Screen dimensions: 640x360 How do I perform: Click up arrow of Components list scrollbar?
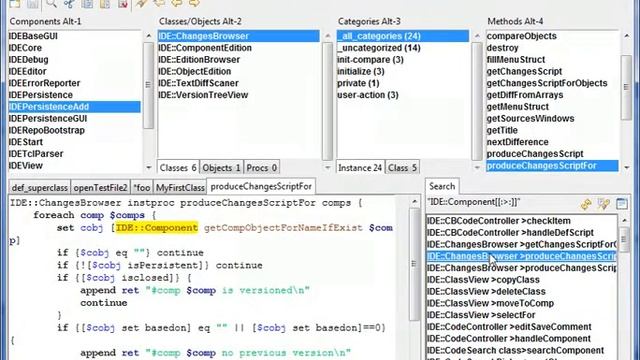149,36
